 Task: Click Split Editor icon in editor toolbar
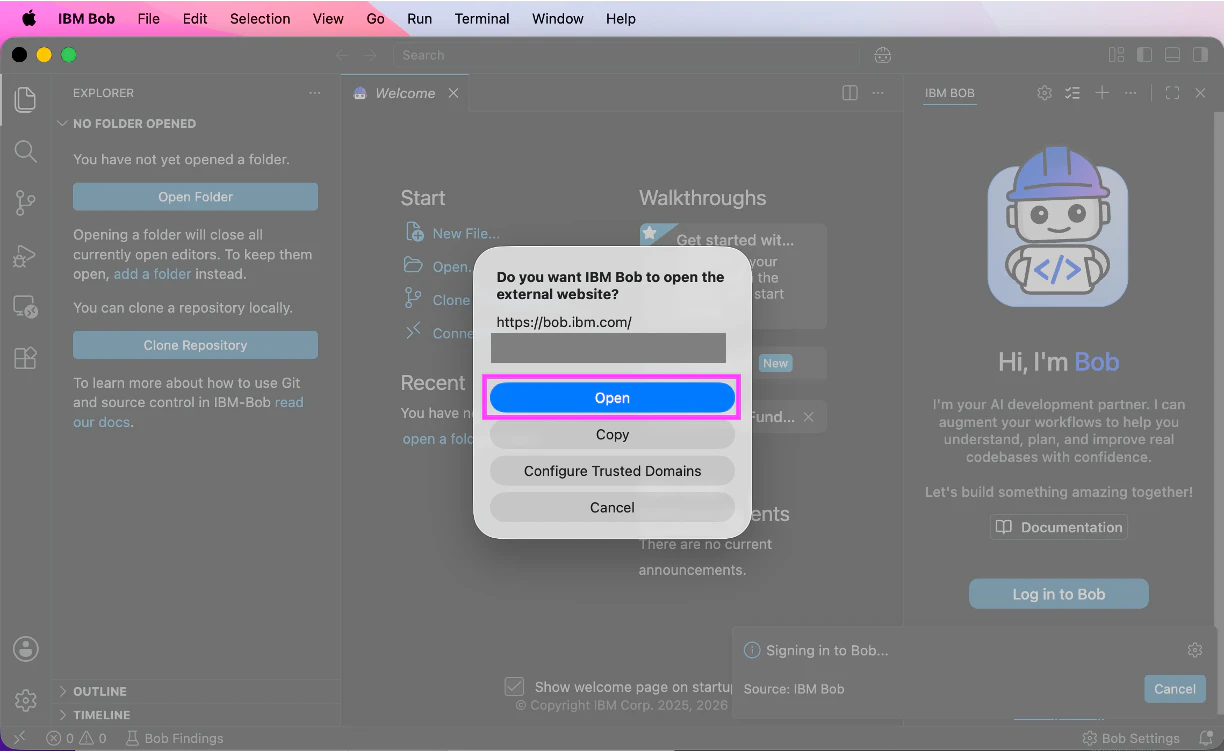850,93
